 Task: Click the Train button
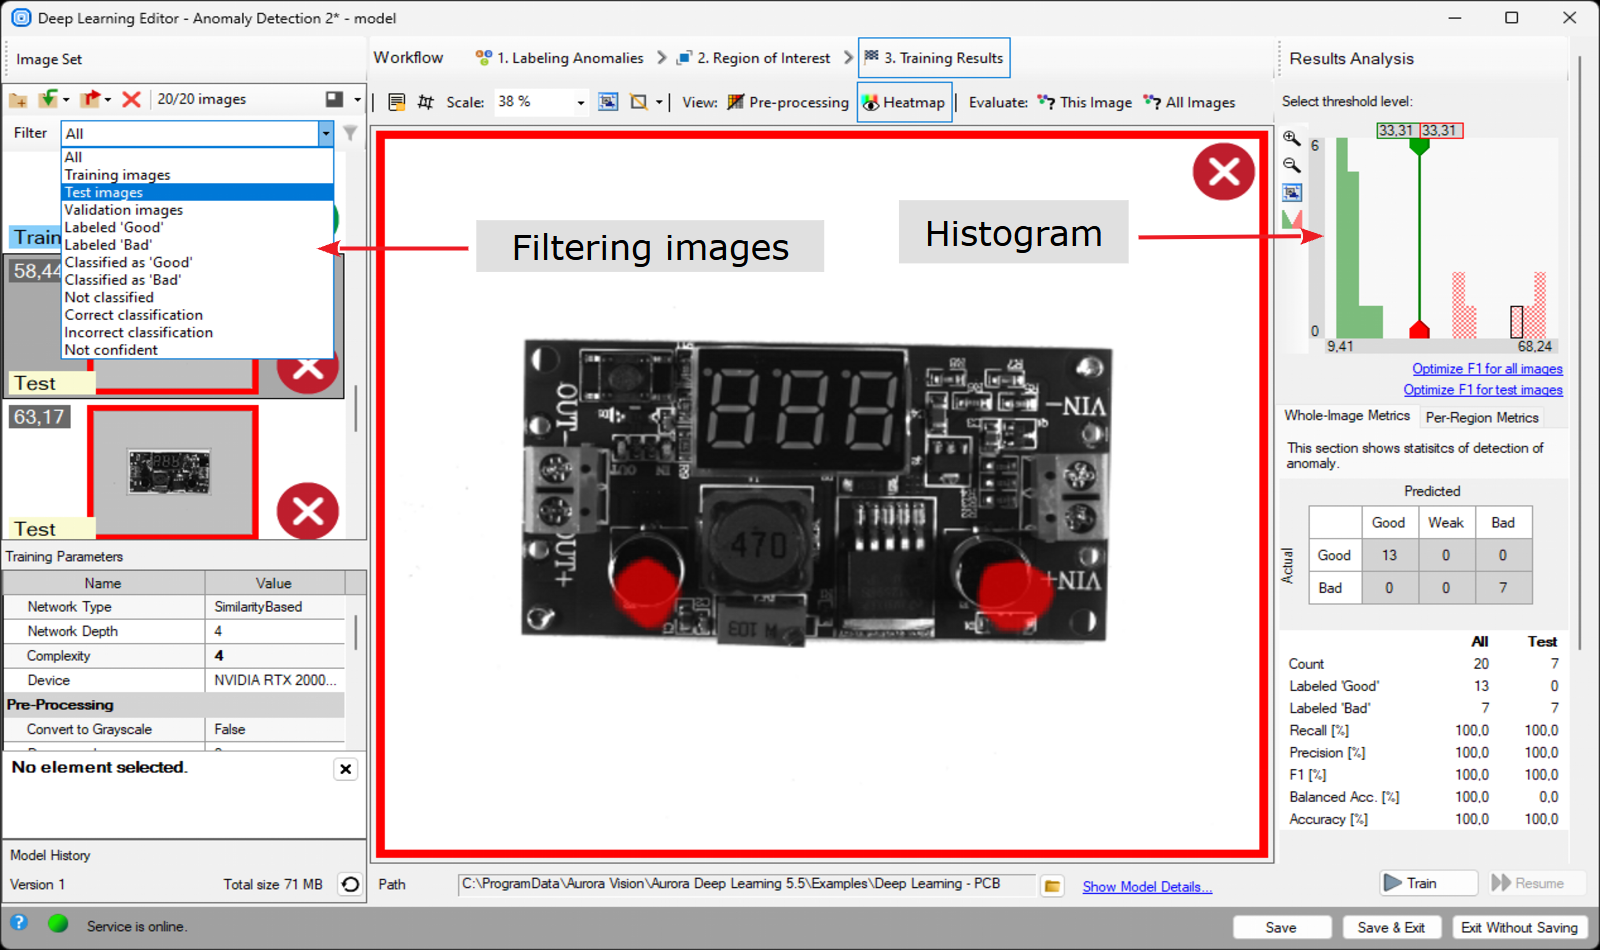point(1428,883)
